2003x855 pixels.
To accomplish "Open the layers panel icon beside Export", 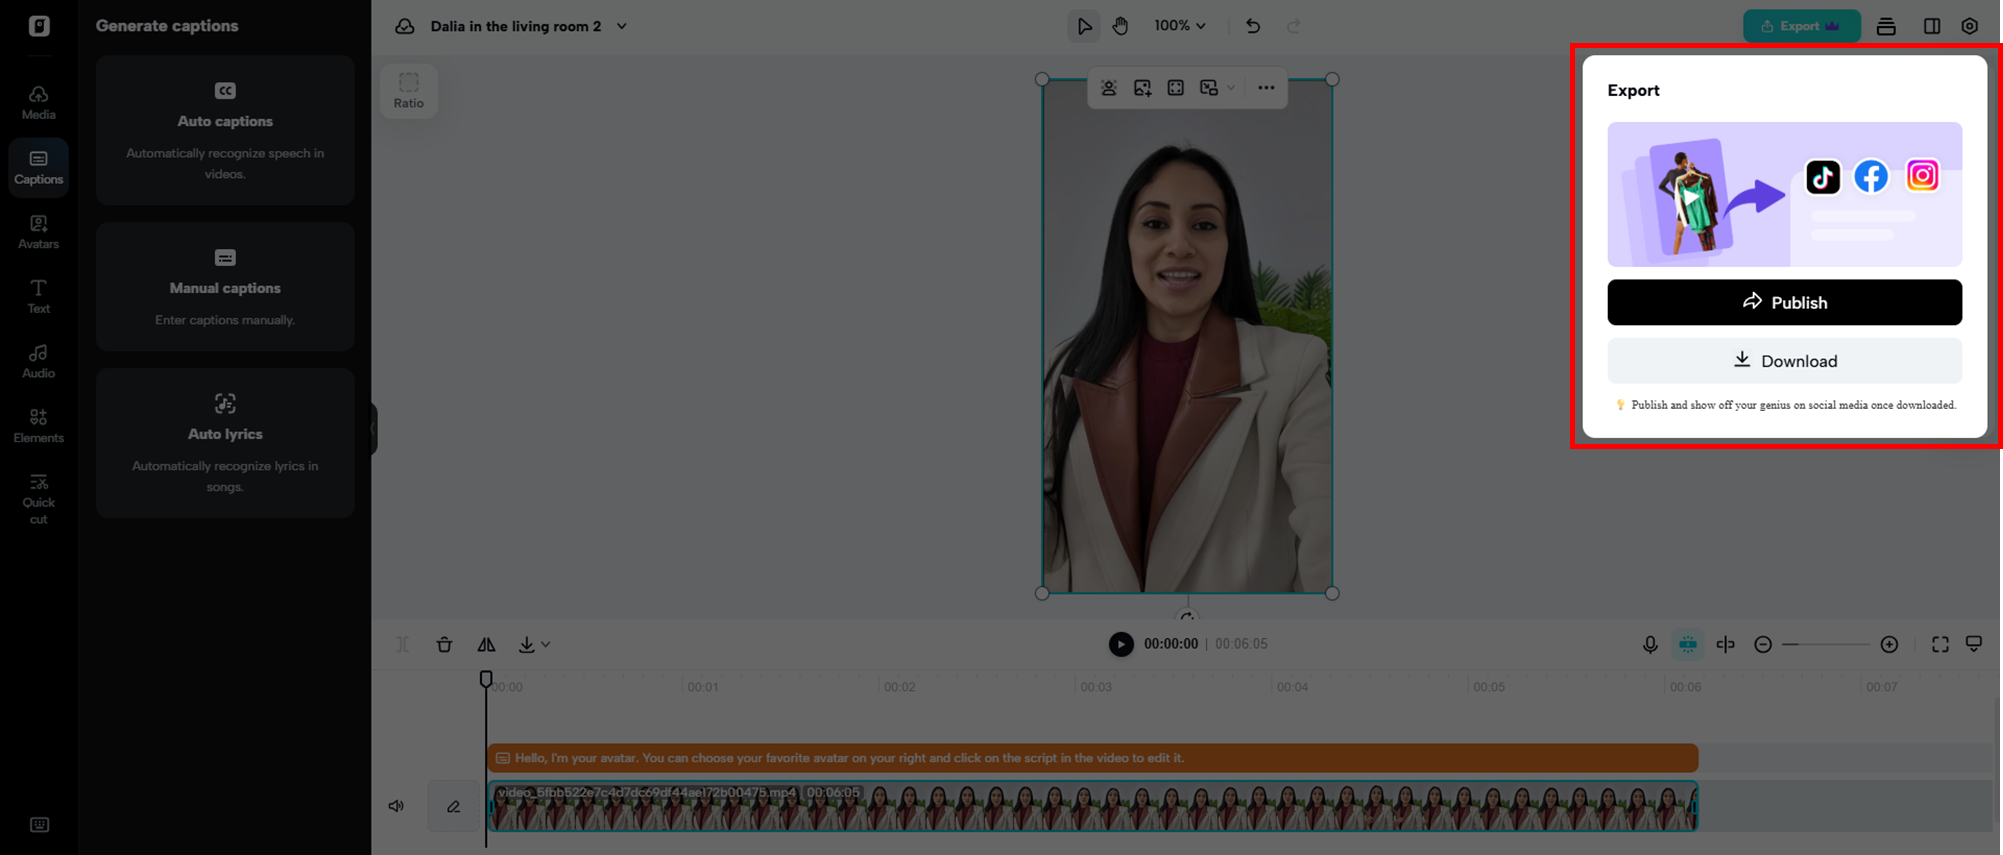I will 1886,26.
